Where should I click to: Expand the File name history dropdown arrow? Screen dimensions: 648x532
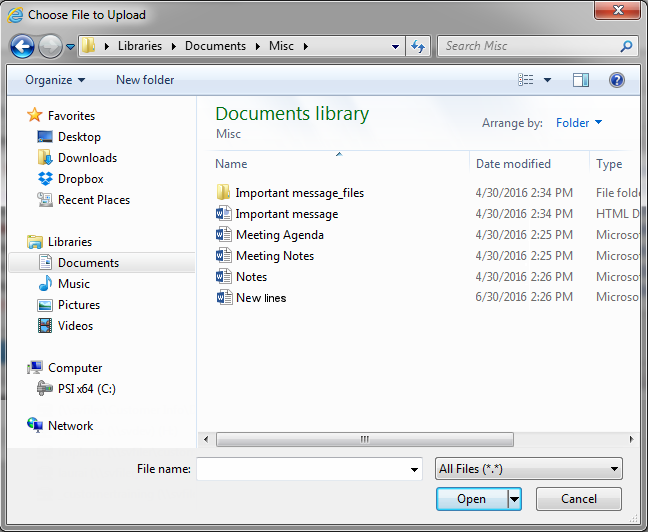[415, 470]
